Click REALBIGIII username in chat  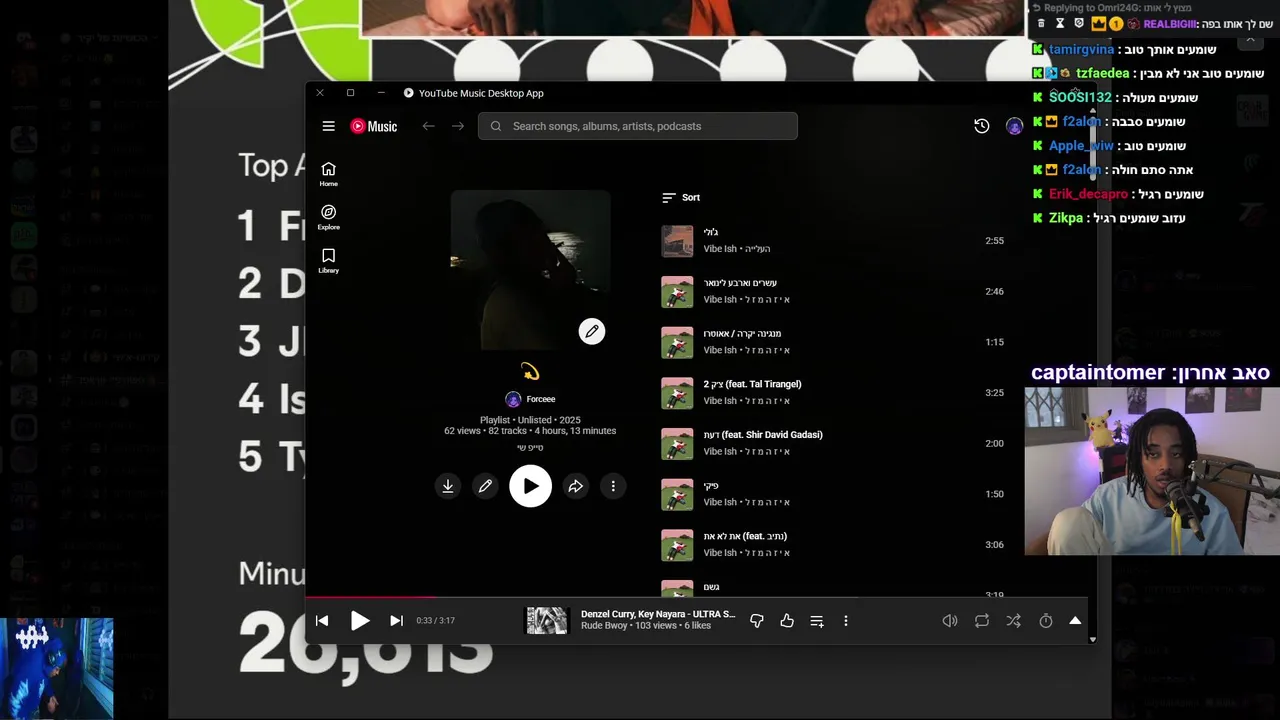point(1168,24)
